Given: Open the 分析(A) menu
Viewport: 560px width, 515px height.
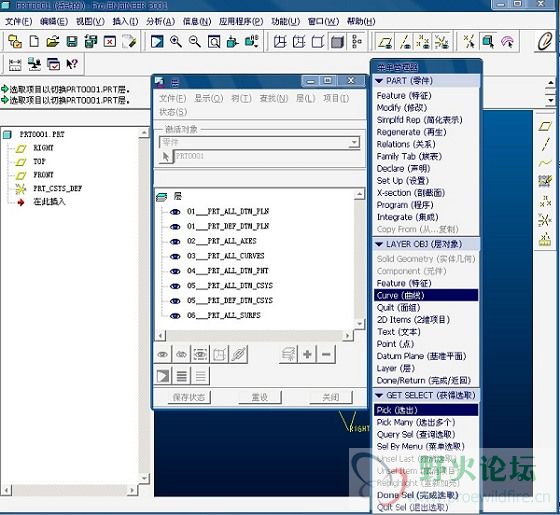Looking at the screenshot, I should pyautogui.click(x=160, y=21).
